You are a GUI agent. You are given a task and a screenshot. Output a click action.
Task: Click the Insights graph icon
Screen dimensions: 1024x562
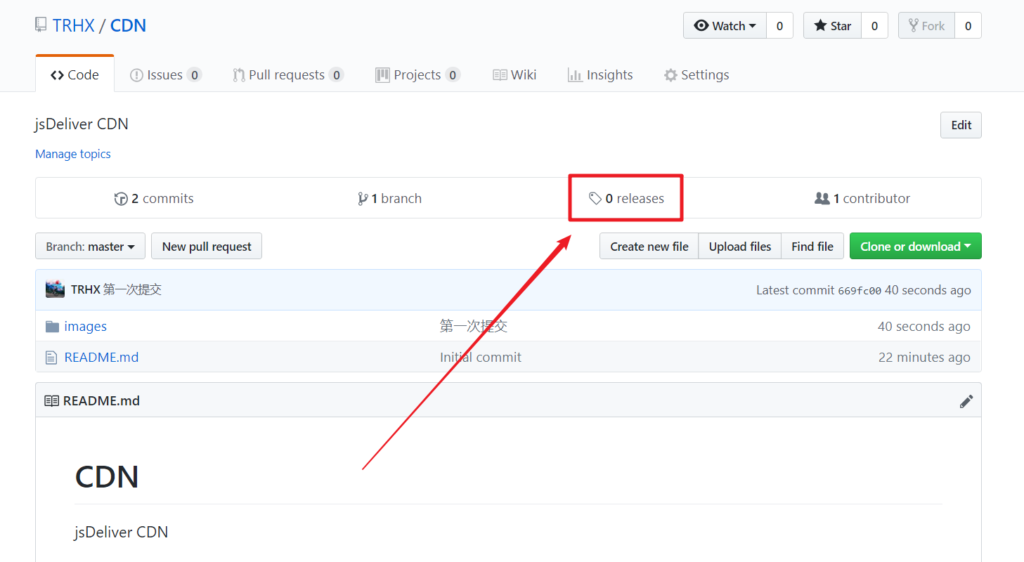(x=575, y=75)
